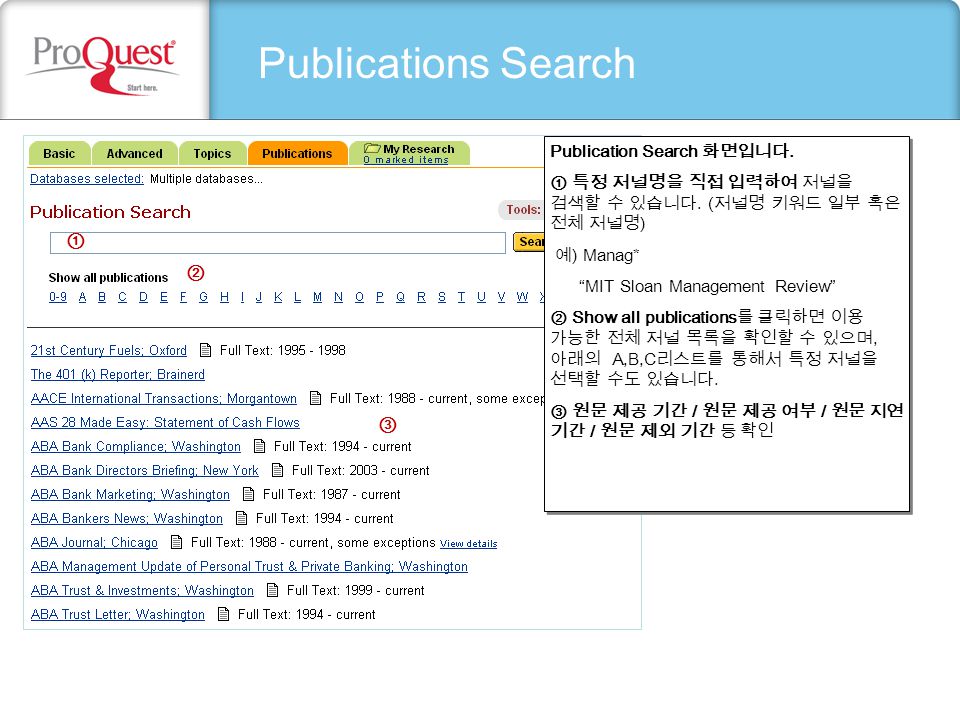
Task: Show publications starting with E
Action: pos(163,297)
